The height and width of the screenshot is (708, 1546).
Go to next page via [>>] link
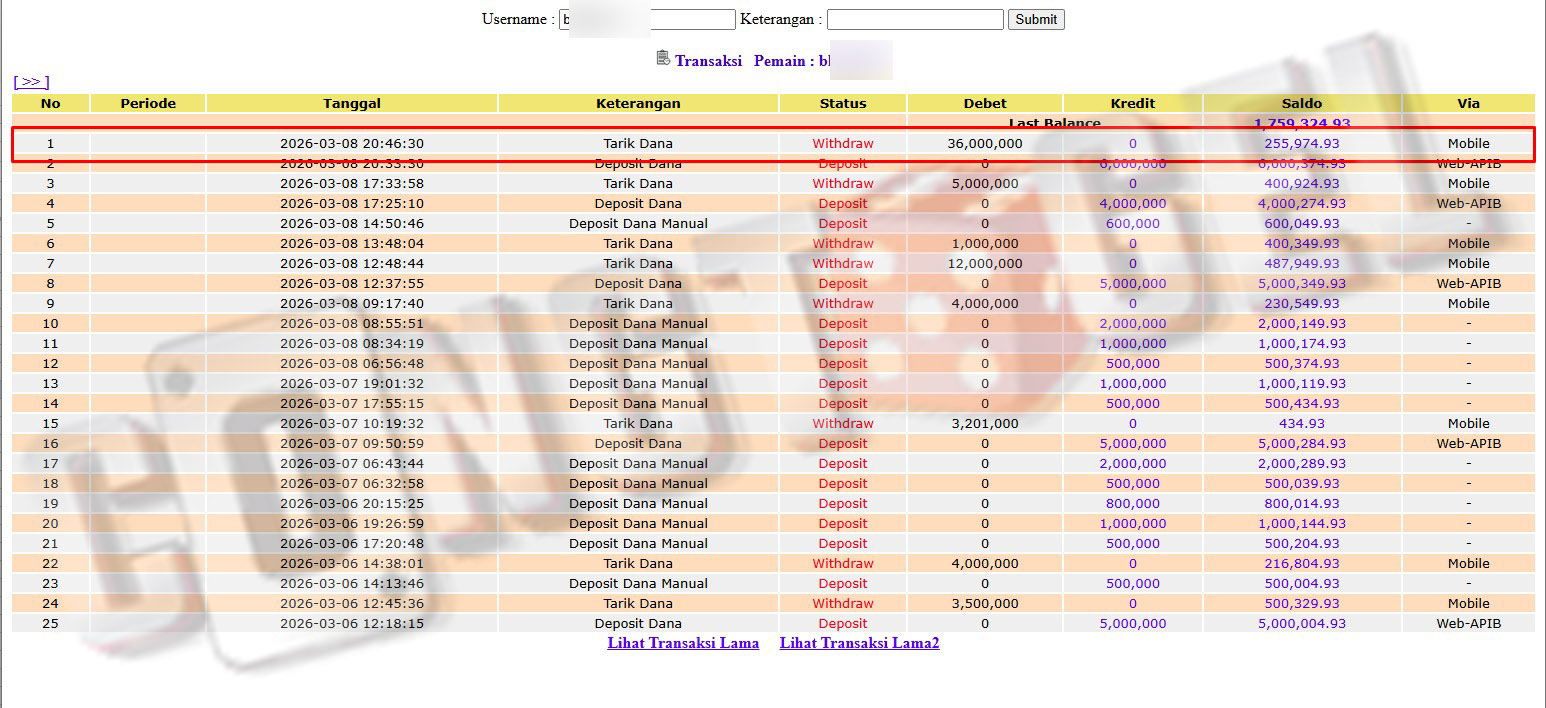click(31, 82)
